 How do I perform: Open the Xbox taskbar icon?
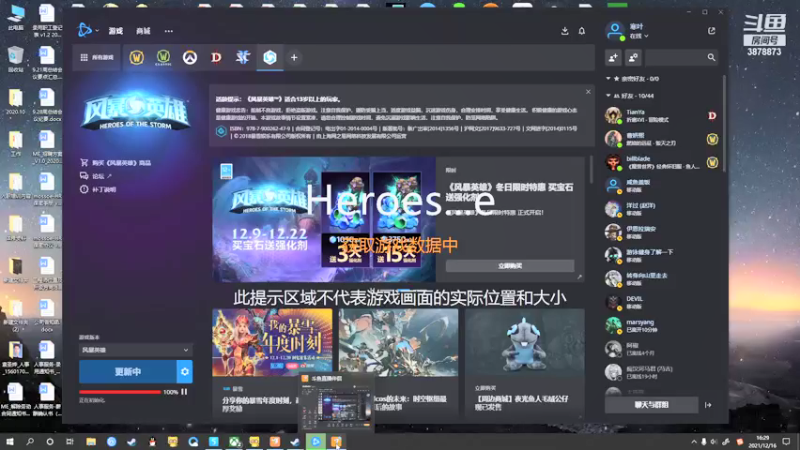234,442
